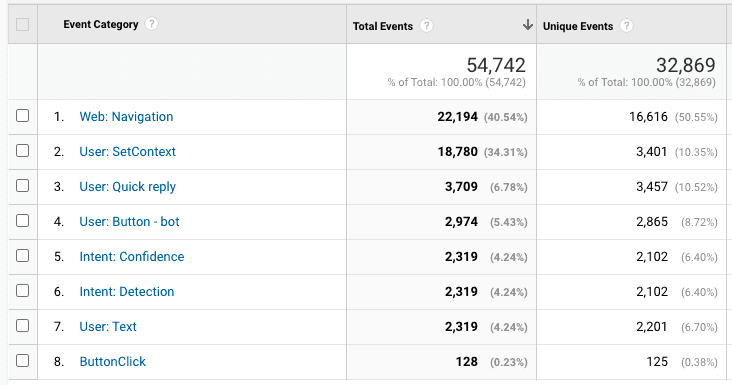This screenshot has height=385, width=732.
Task: Open the User: SetContext category link
Action: coord(127,151)
